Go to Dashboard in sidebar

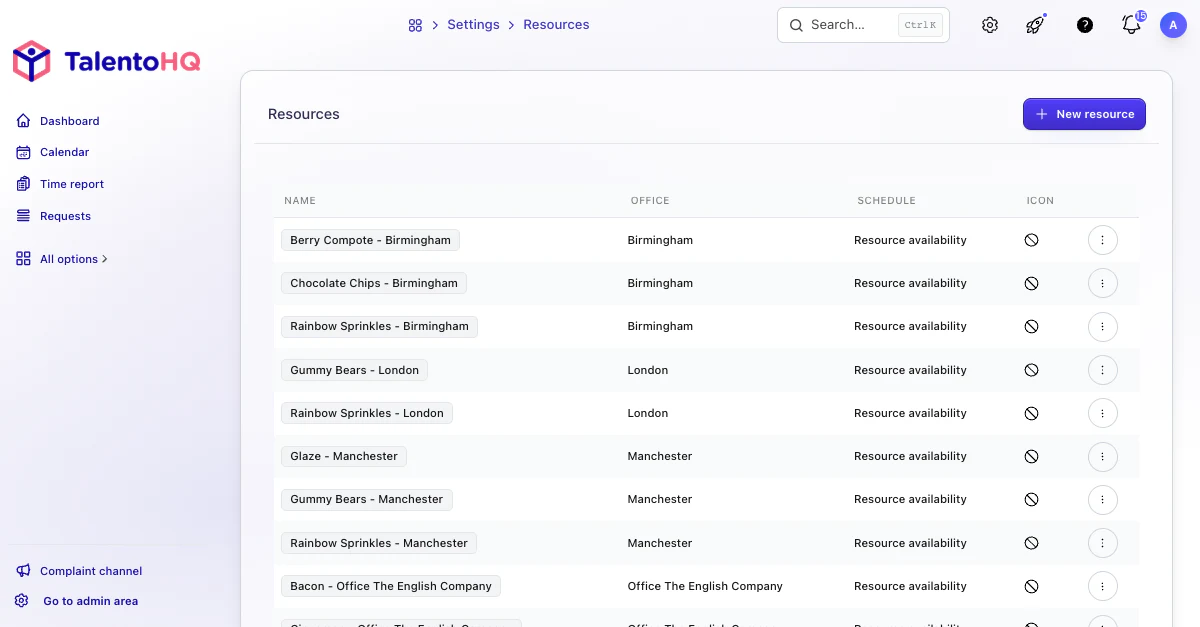(x=70, y=121)
